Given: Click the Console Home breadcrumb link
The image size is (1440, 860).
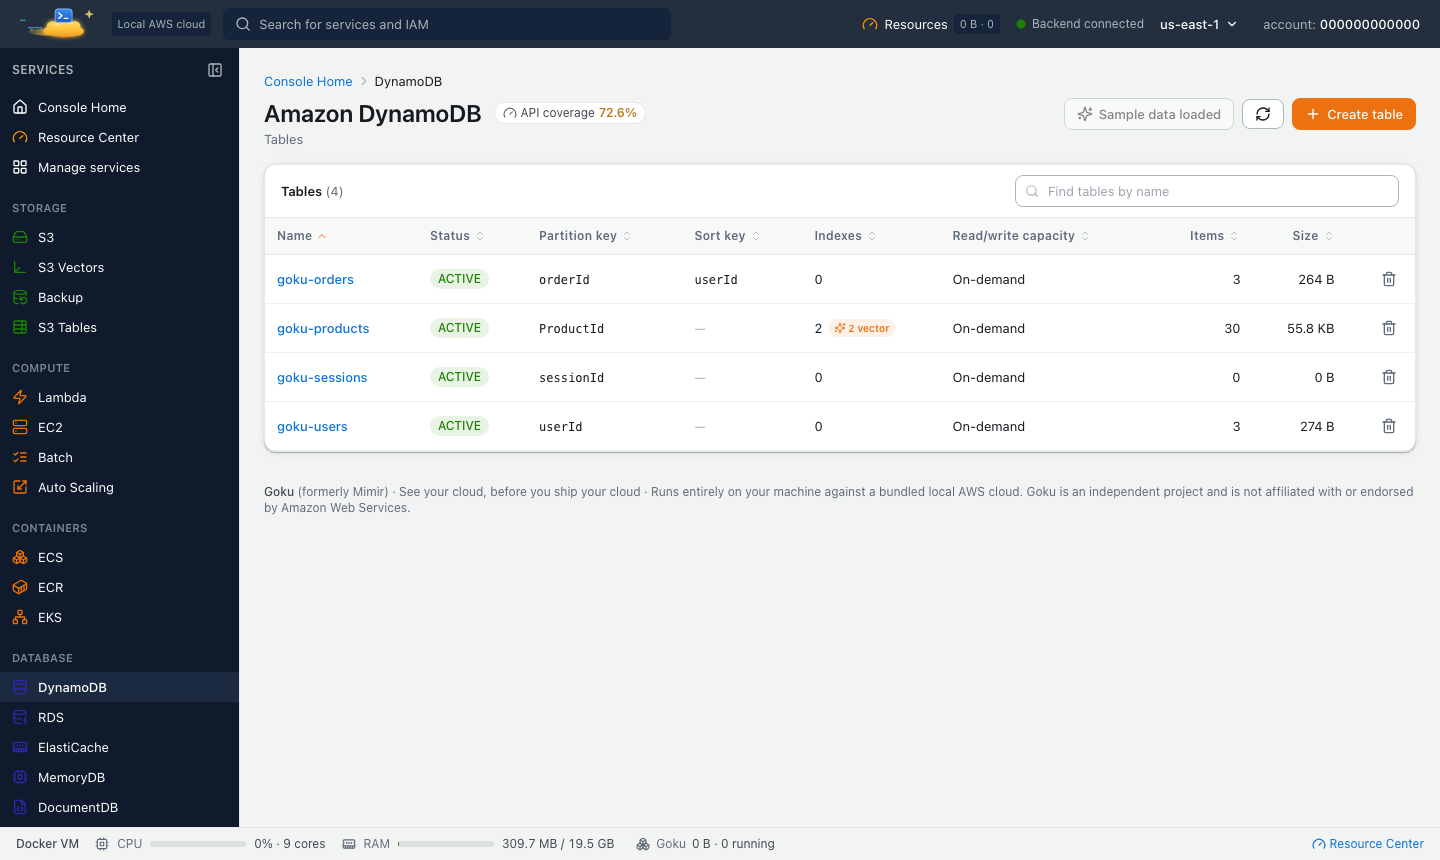Looking at the screenshot, I should point(308,81).
